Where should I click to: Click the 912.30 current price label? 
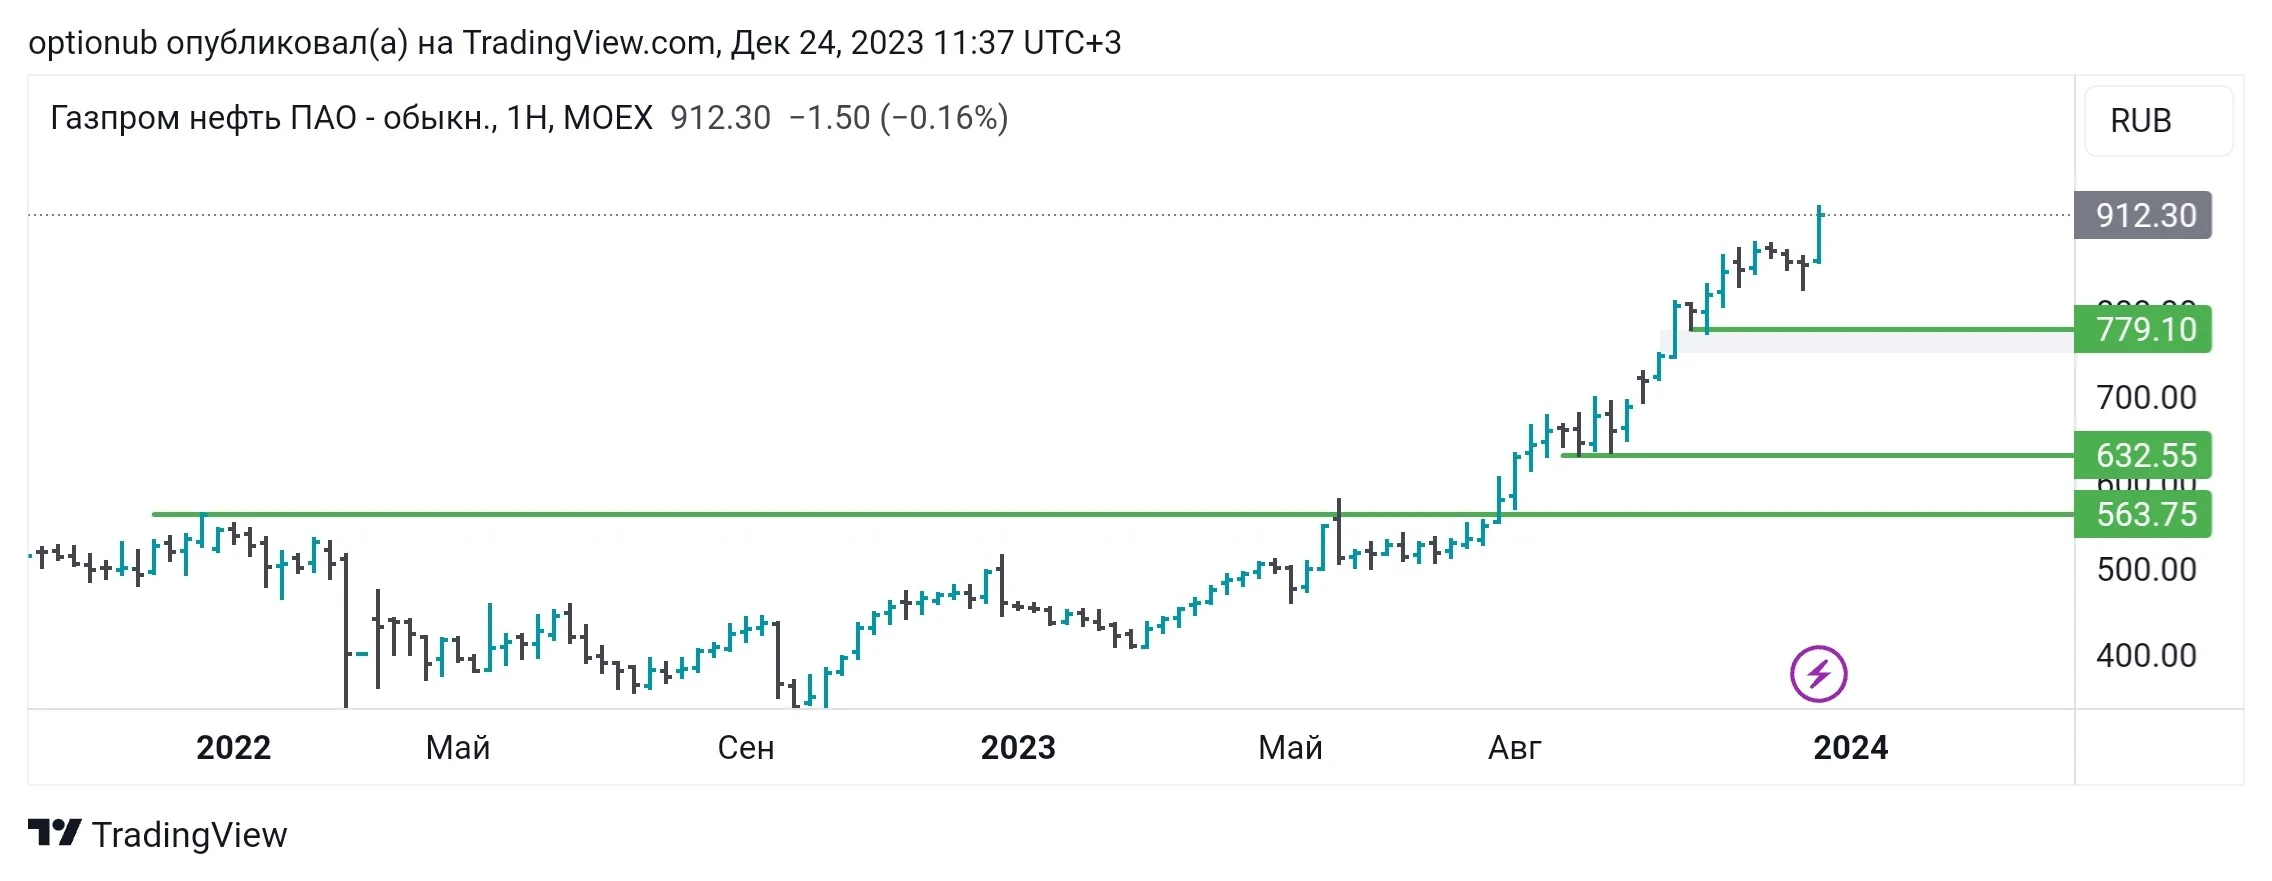(2143, 215)
